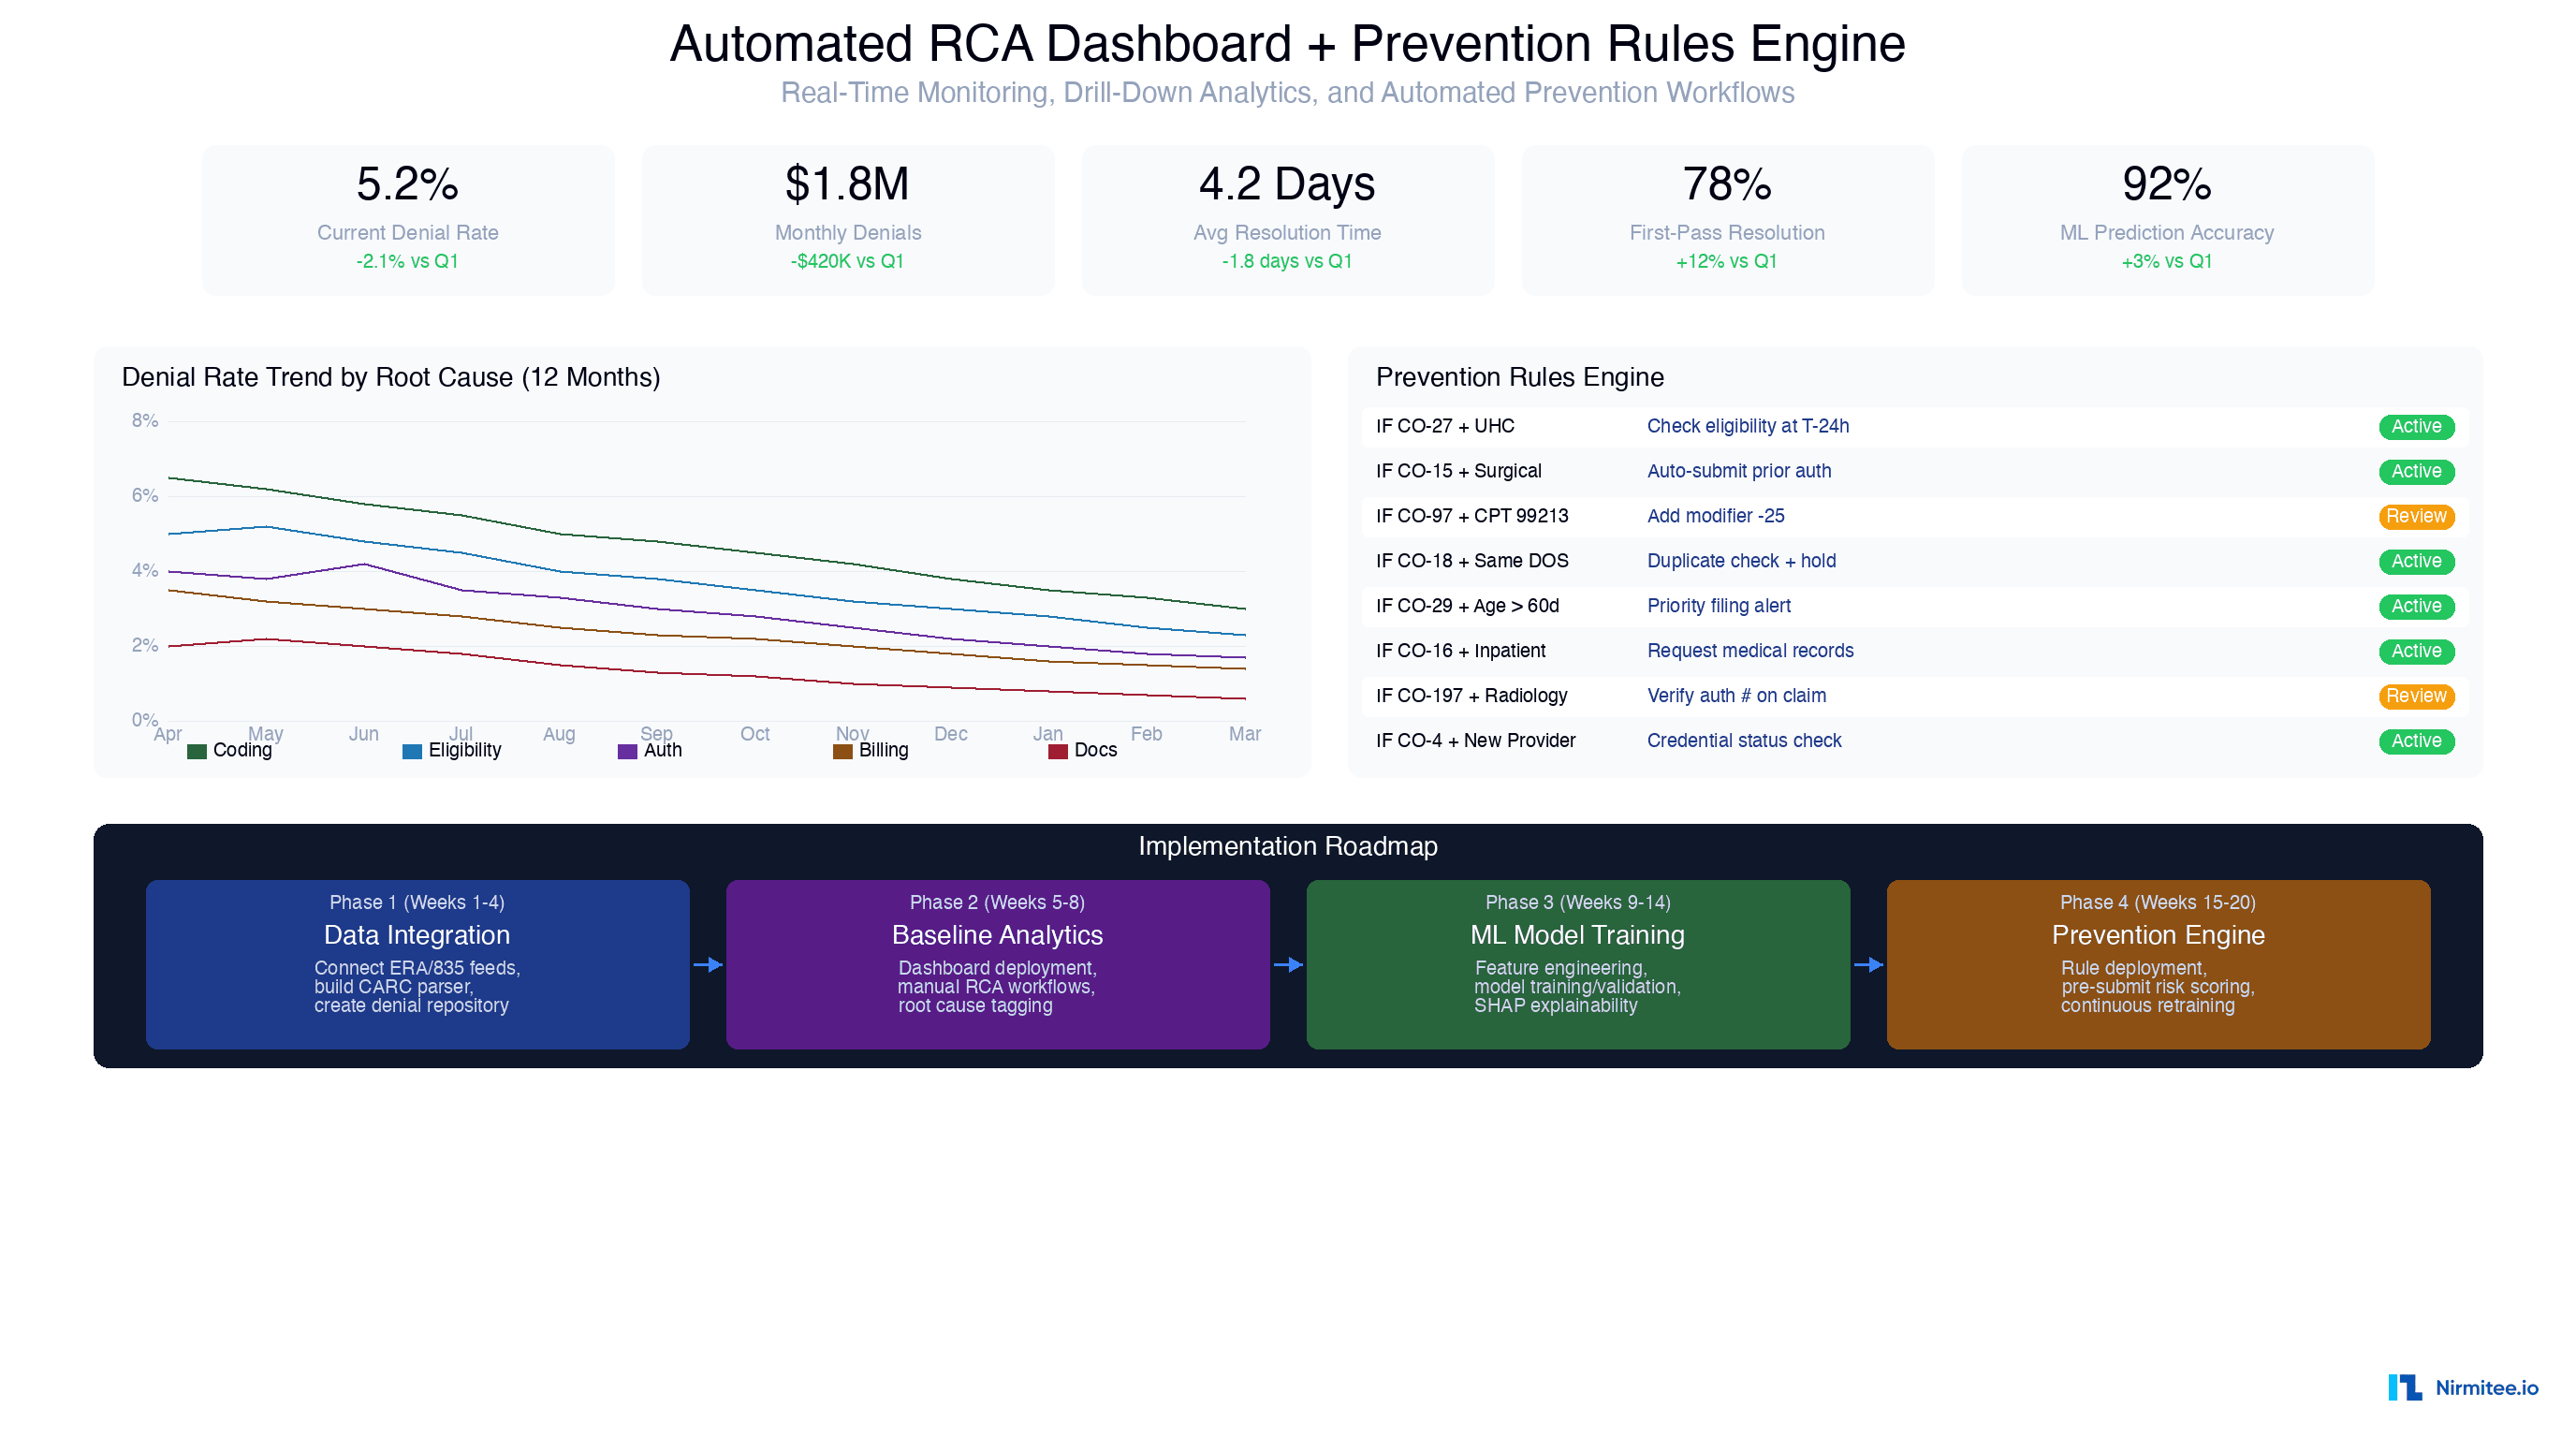Click the red Docs legend swatch

pyautogui.click(x=1058, y=751)
